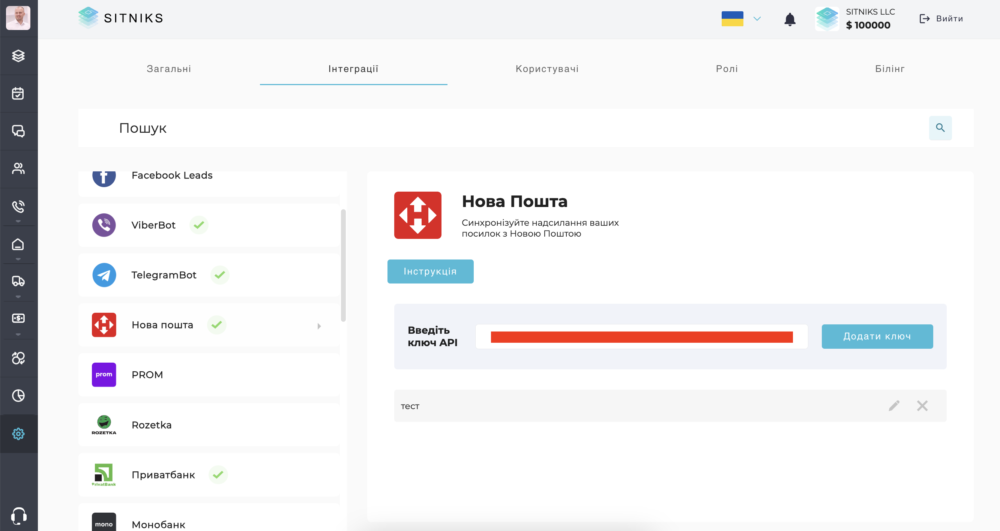The height and width of the screenshot is (531, 1000).
Task: Open the calendar tasks sidebar icon
Action: [x=18, y=94]
